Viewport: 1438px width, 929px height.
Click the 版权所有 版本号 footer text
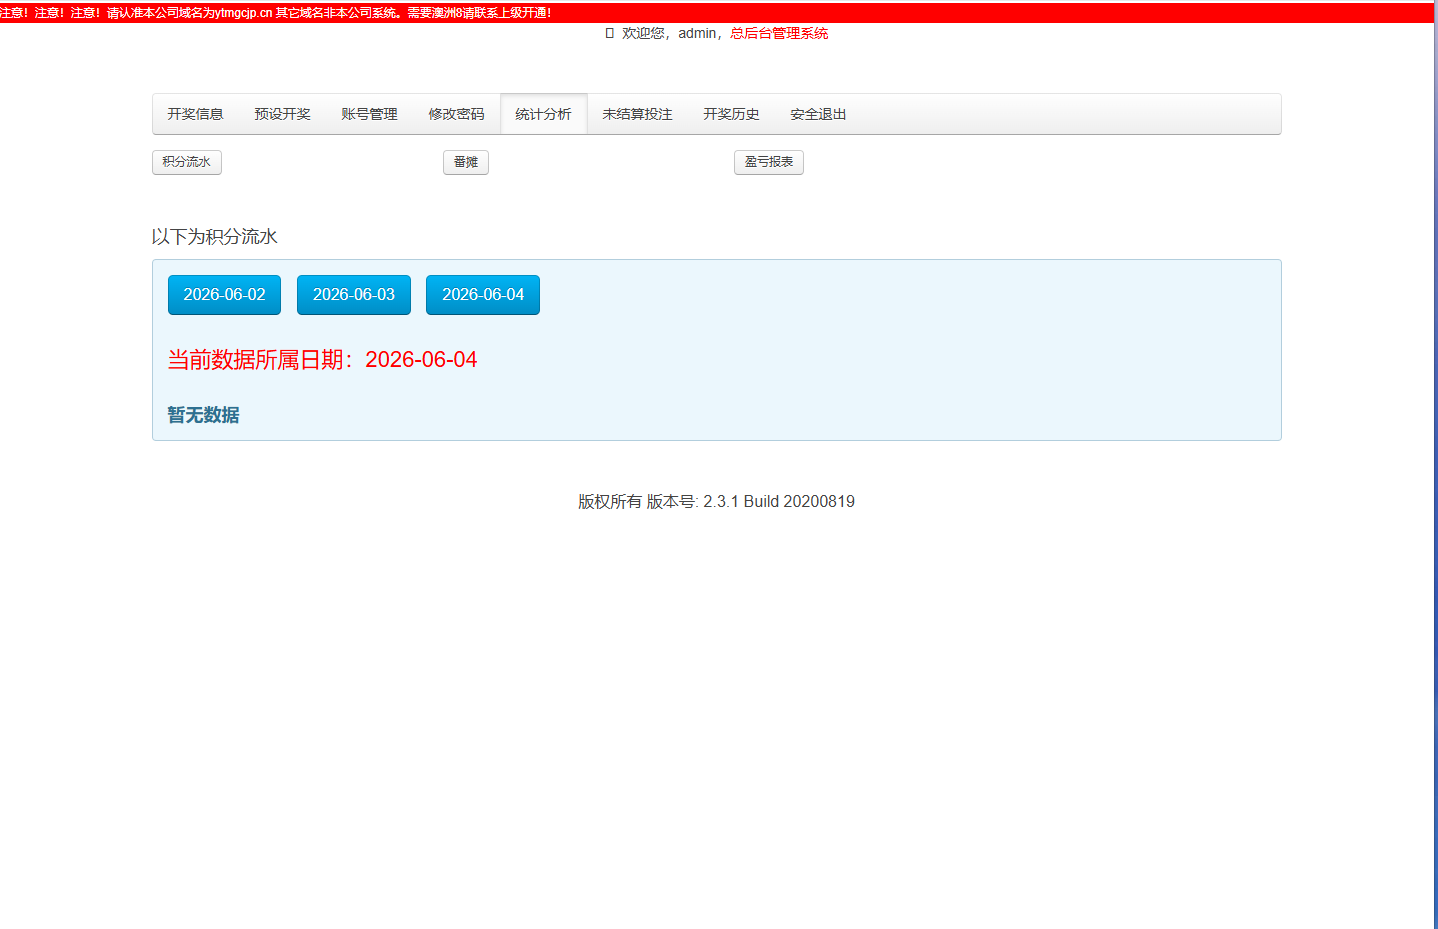point(716,502)
